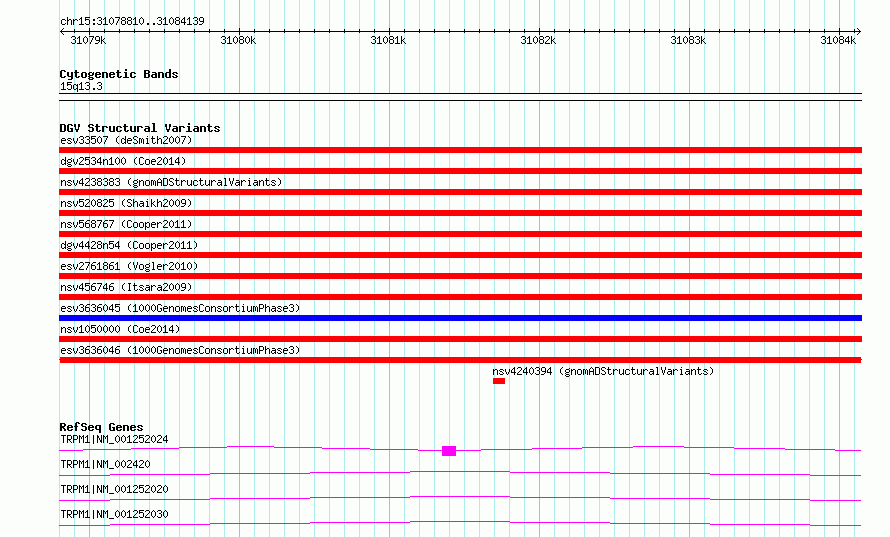The height and width of the screenshot is (537, 890).
Task: Click the magenta exon box of TRPM1 NM_001252024
Action: click(x=449, y=451)
